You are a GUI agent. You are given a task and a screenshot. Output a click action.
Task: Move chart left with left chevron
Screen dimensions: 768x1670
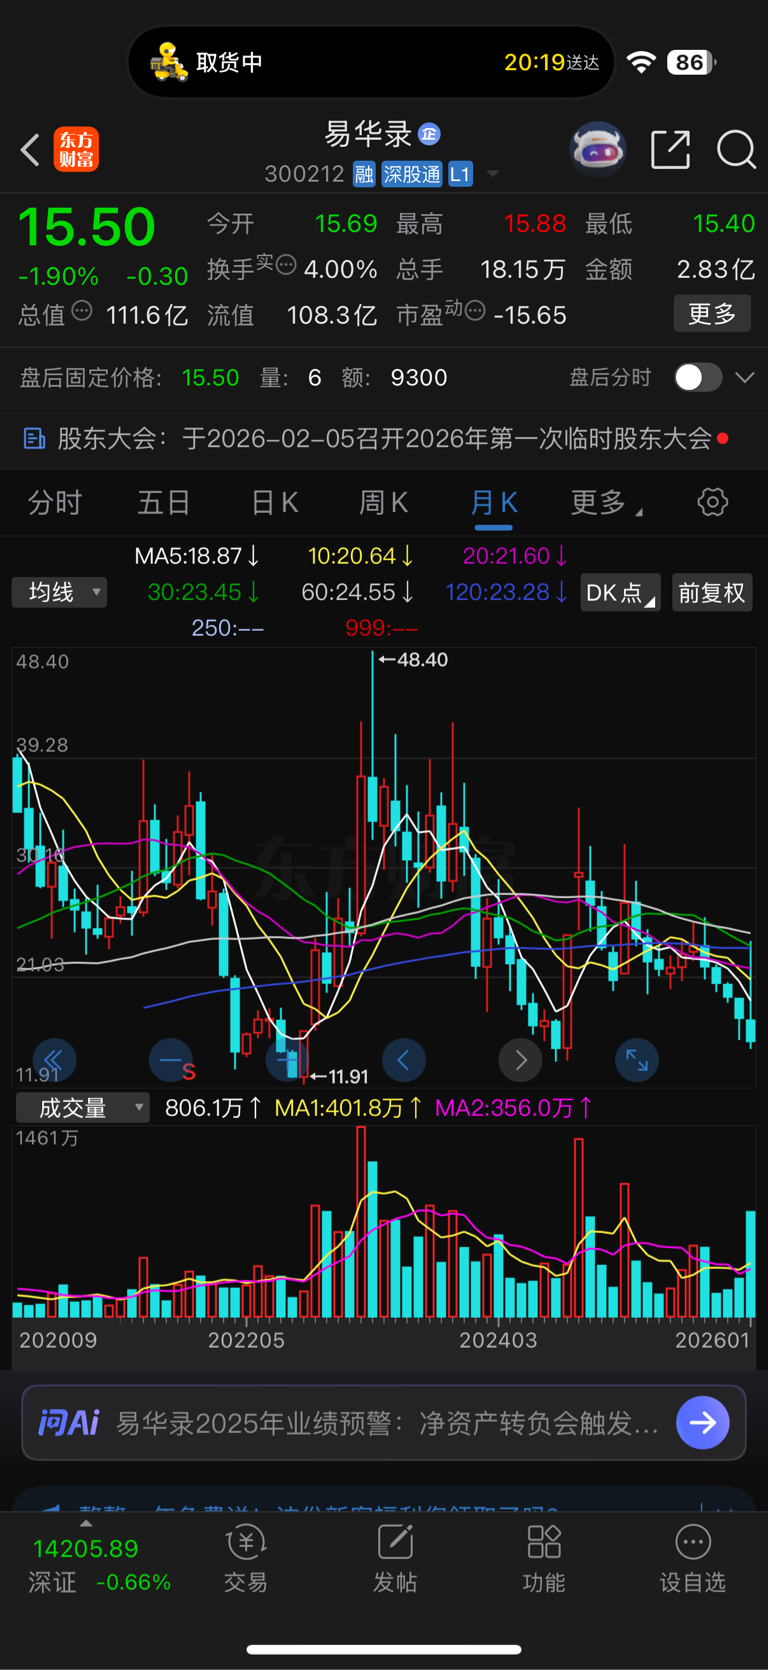[x=404, y=1060]
